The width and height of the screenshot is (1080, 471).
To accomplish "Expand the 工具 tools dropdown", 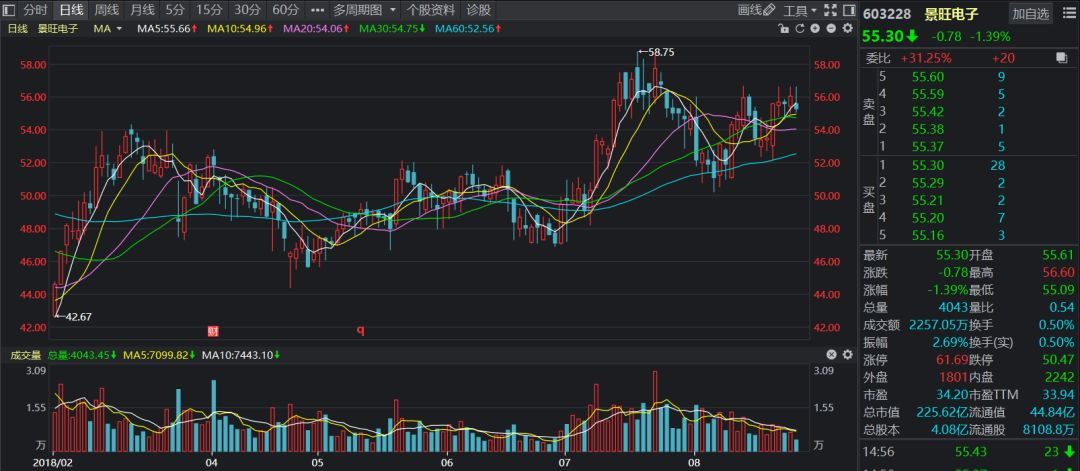I will 800,10.
